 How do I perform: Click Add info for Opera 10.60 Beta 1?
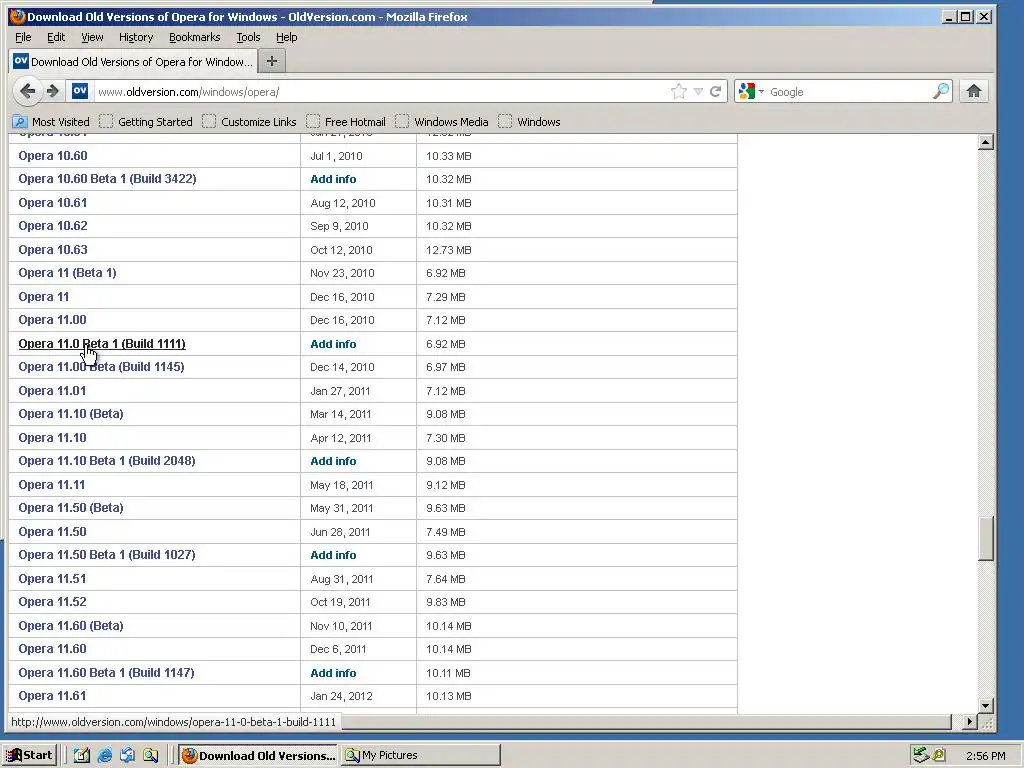pos(333,179)
